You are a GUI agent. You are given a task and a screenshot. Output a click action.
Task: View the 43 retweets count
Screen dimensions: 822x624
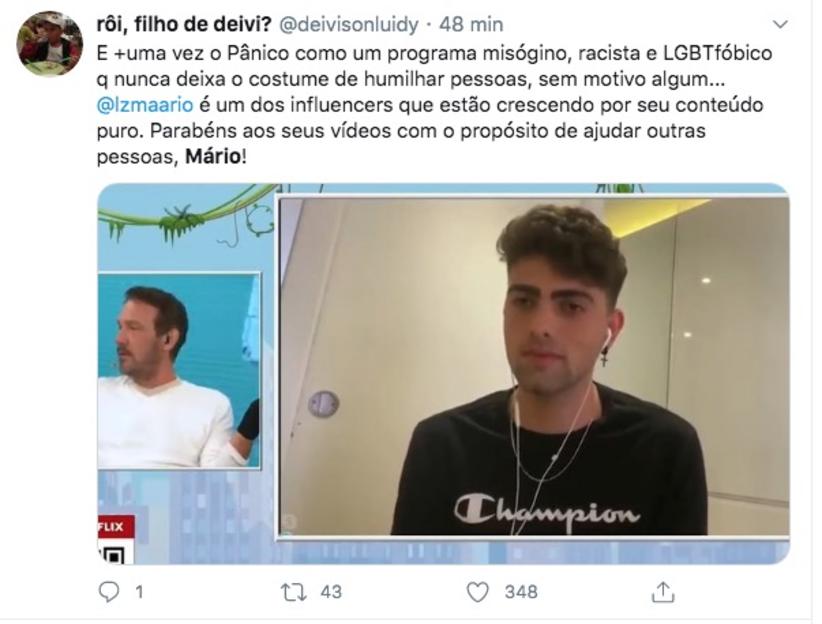(x=331, y=592)
